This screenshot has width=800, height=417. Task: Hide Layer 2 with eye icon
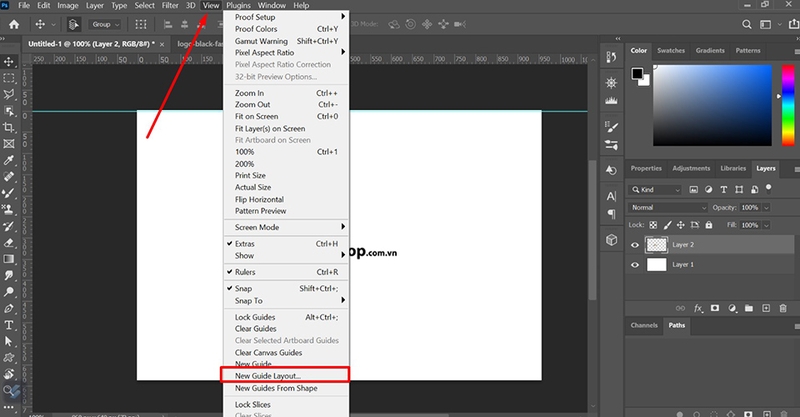coord(635,245)
